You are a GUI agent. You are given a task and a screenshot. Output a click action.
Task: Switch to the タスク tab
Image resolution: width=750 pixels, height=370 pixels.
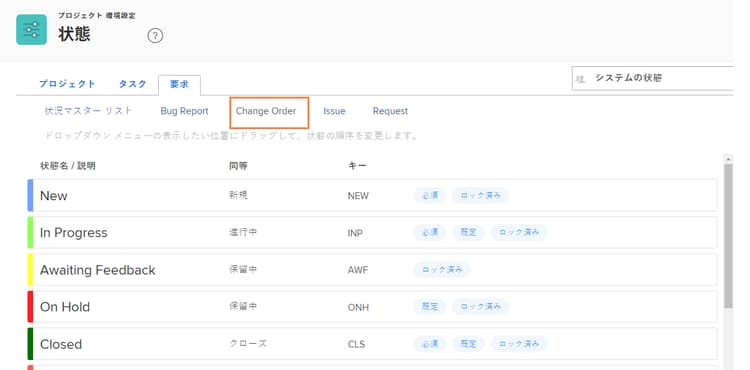pyautogui.click(x=132, y=84)
